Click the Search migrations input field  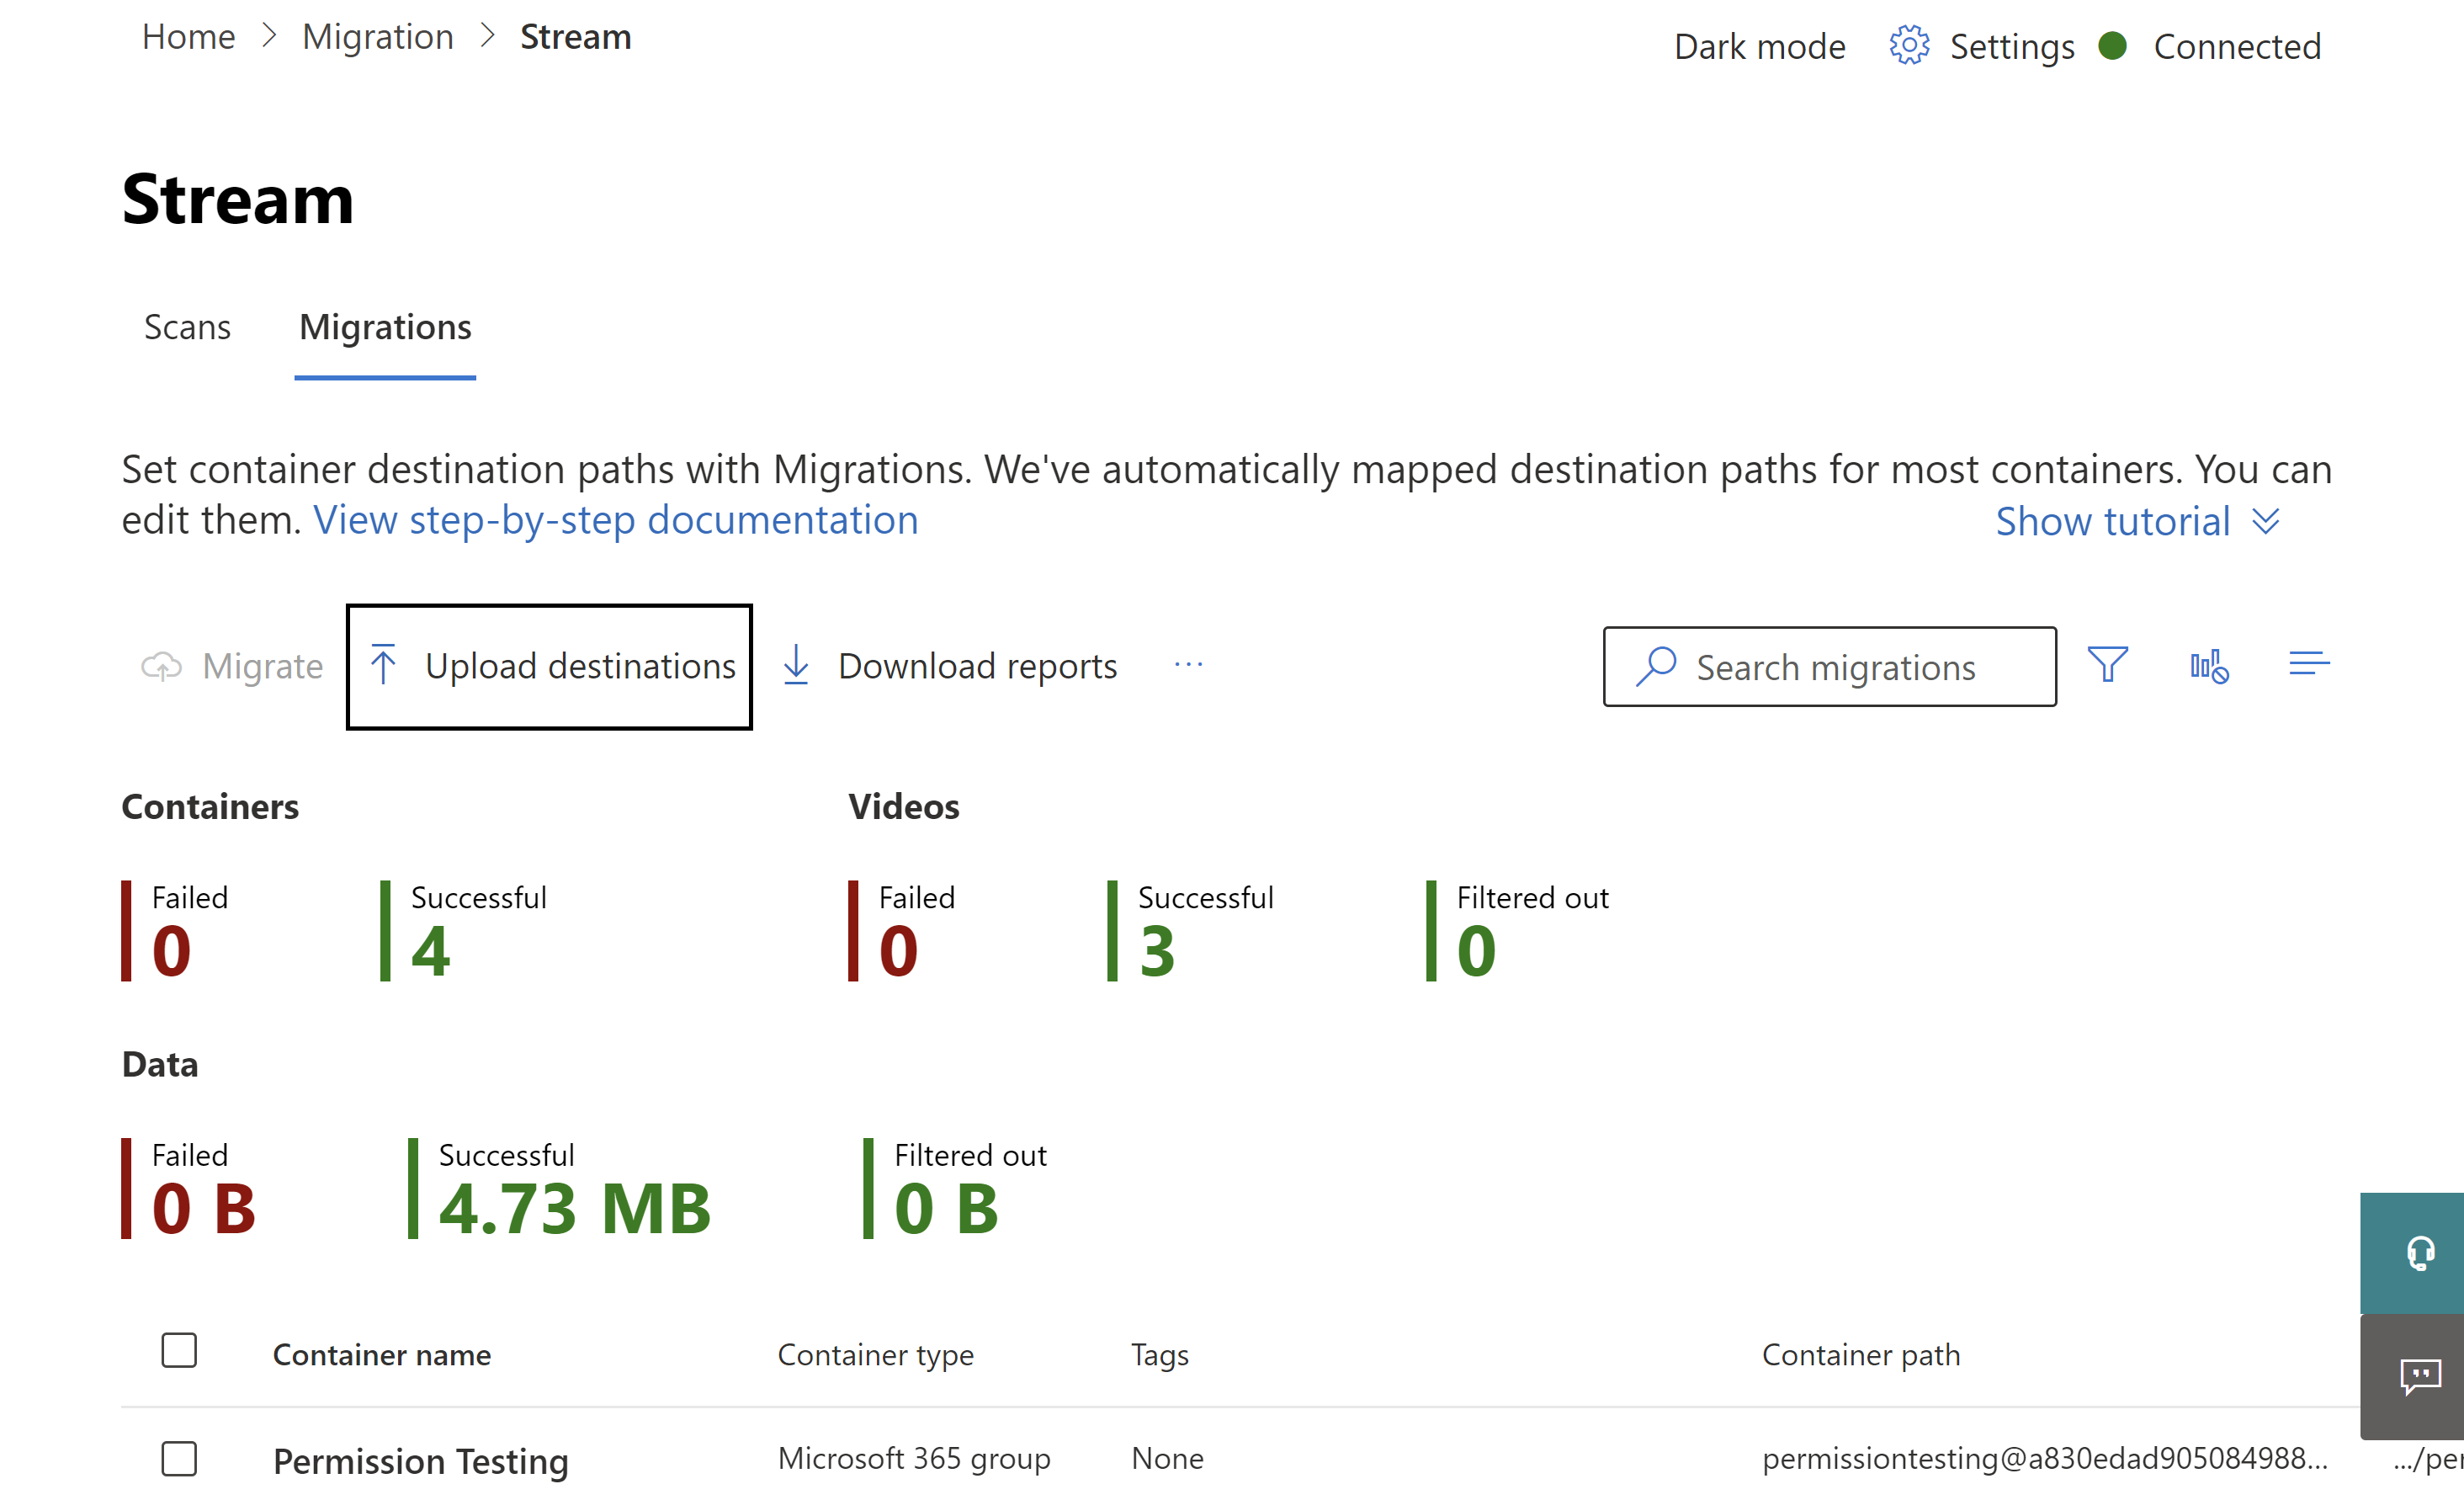[1832, 666]
